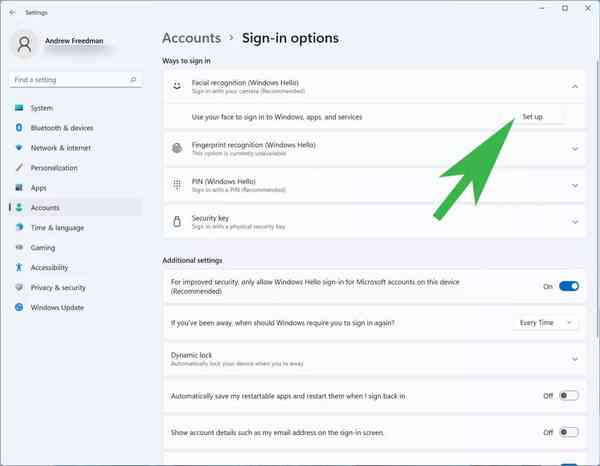This screenshot has height=466, width=600.
Task: Open the Privacy & security shield icon
Action: tap(19, 288)
